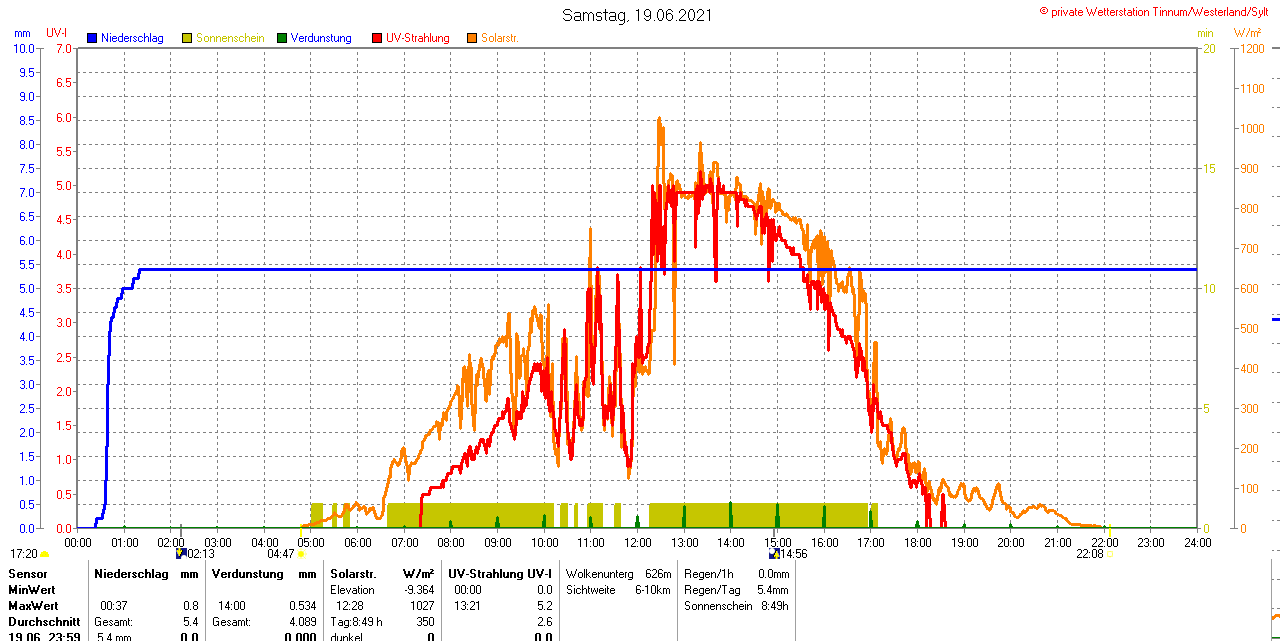Click the Sonnenschein 8:49h value
Image resolution: width=1280 pixels, height=641 pixels.
pyautogui.click(x=773, y=606)
